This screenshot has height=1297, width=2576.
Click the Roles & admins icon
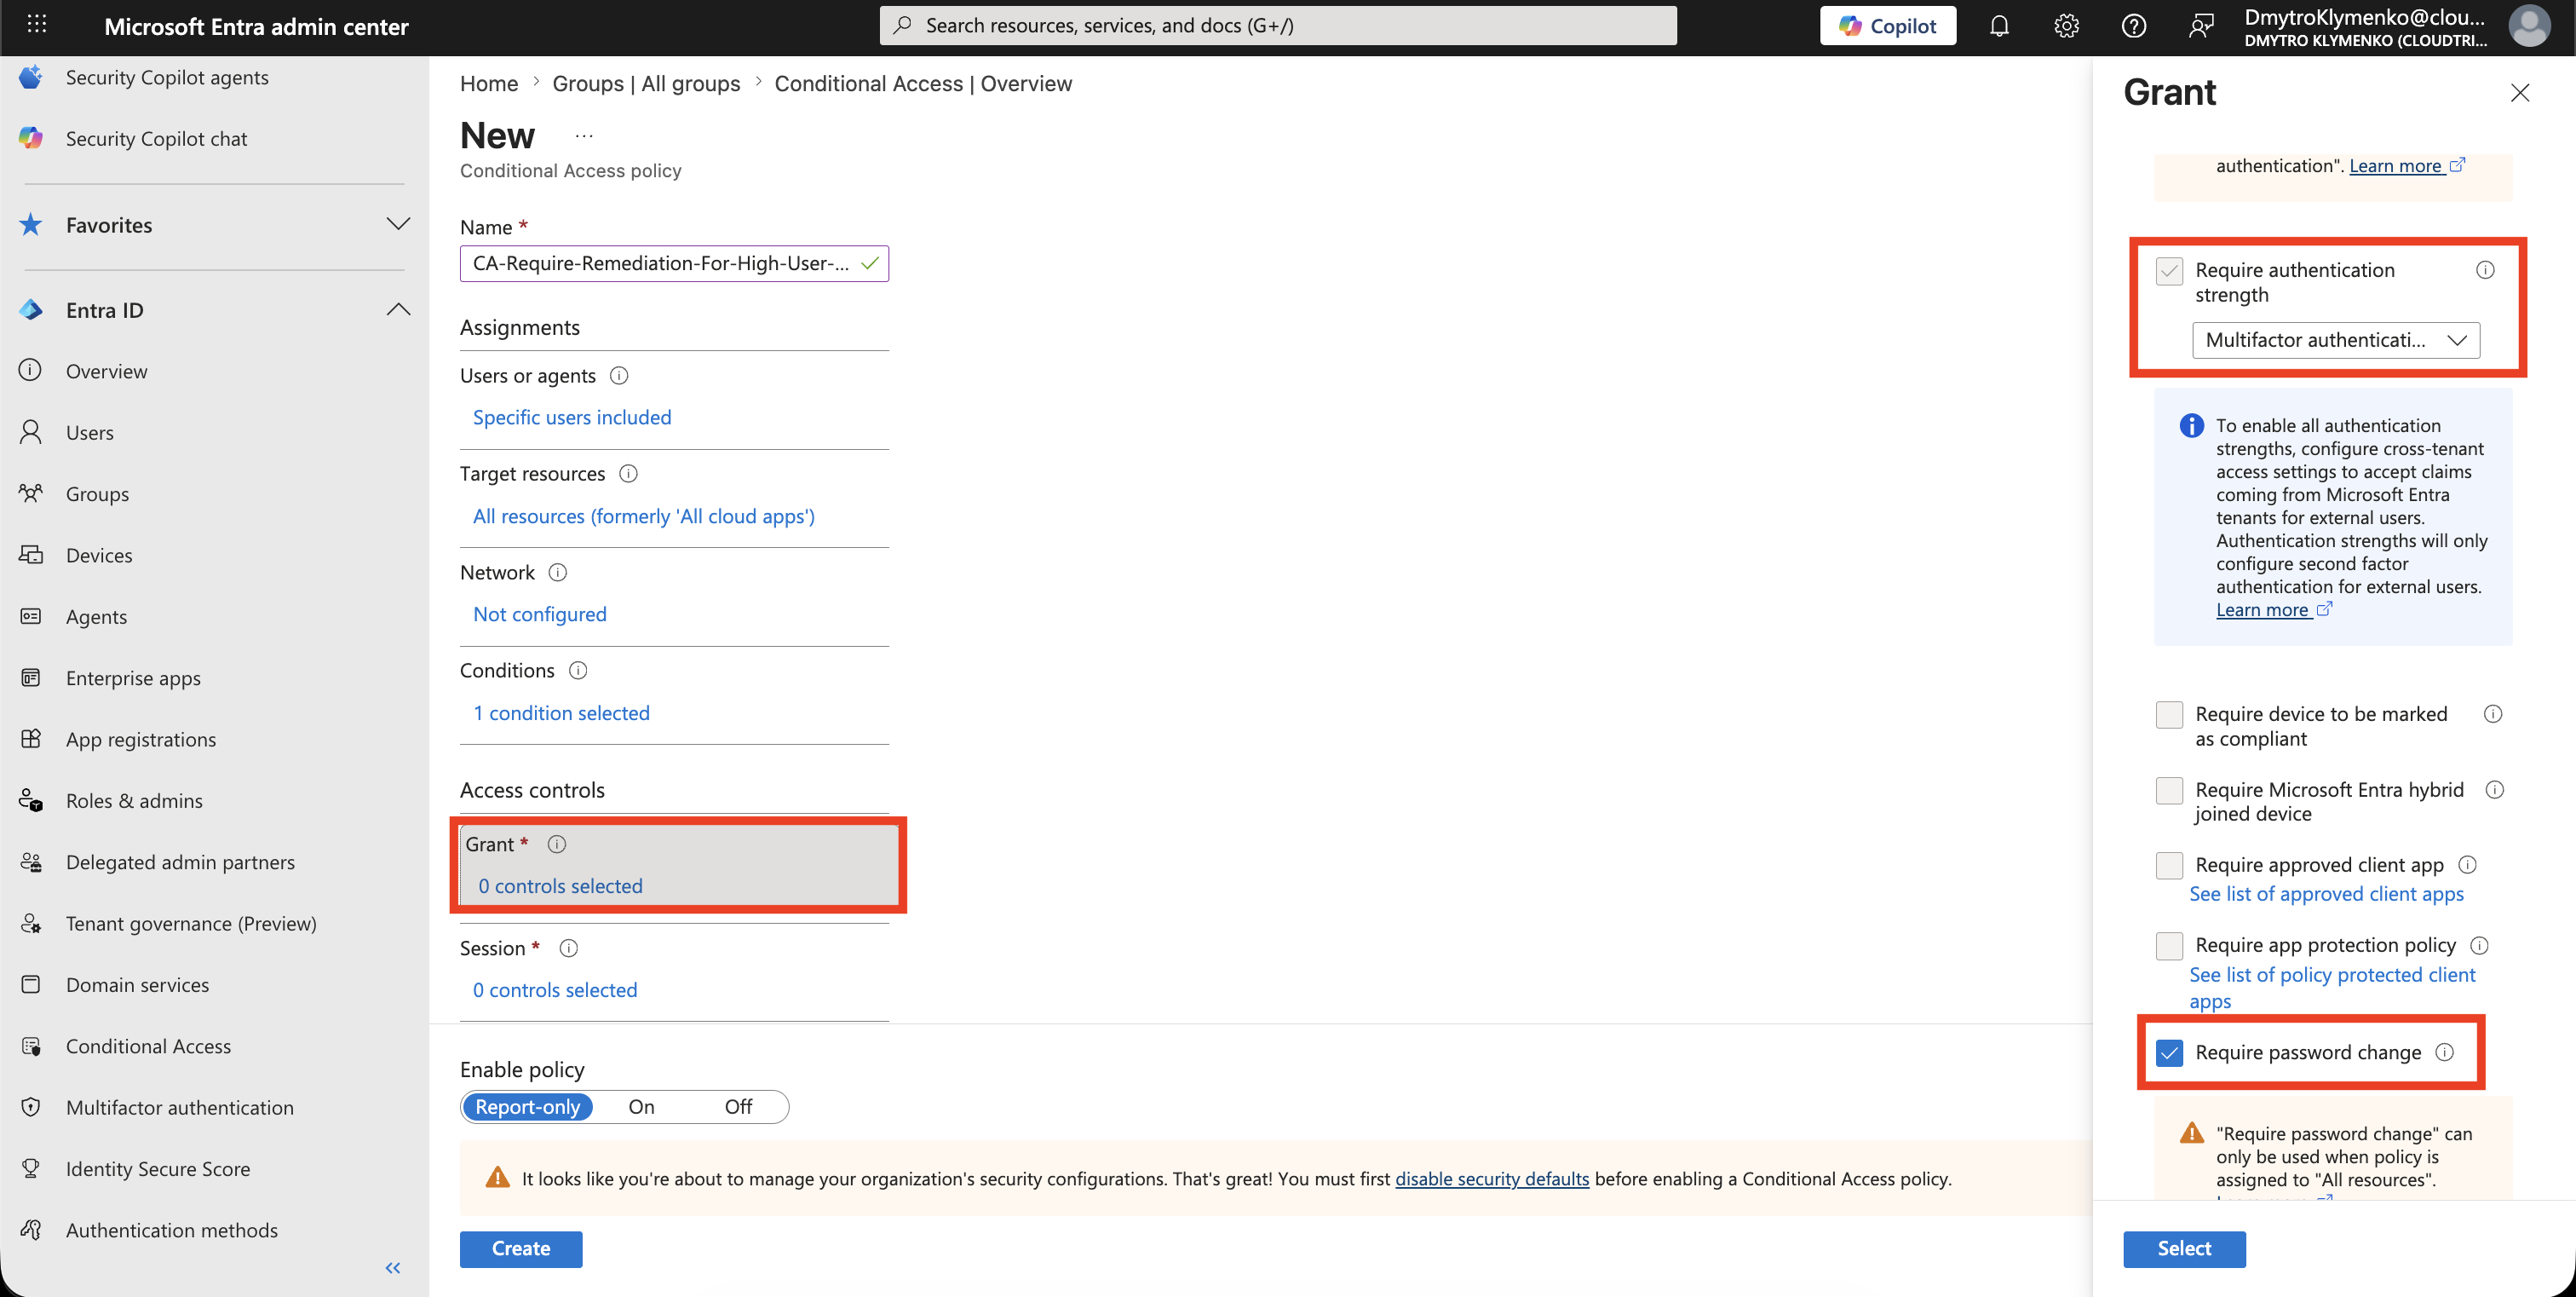point(31,800)
